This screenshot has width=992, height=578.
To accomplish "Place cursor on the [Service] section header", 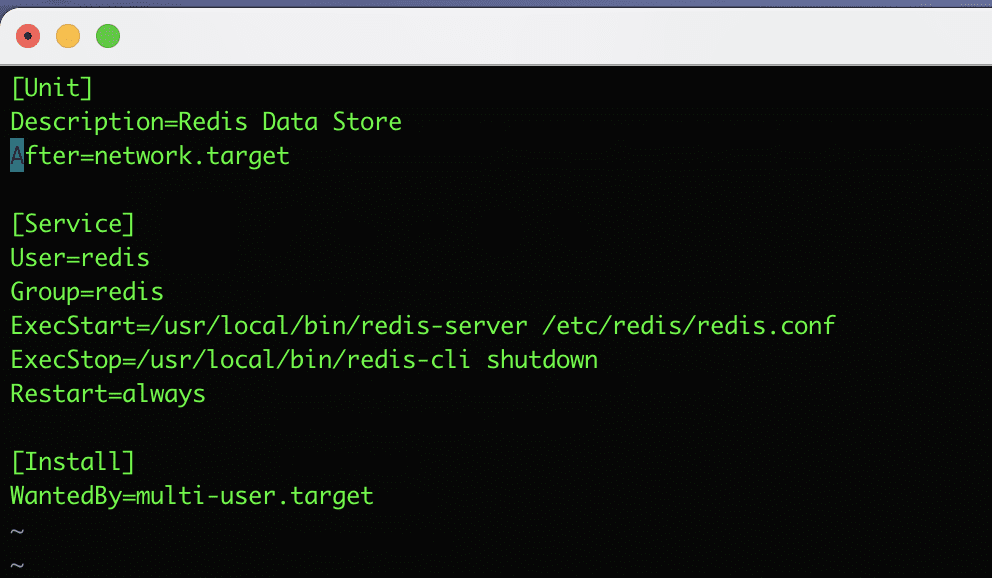I will tap(72, 224).
